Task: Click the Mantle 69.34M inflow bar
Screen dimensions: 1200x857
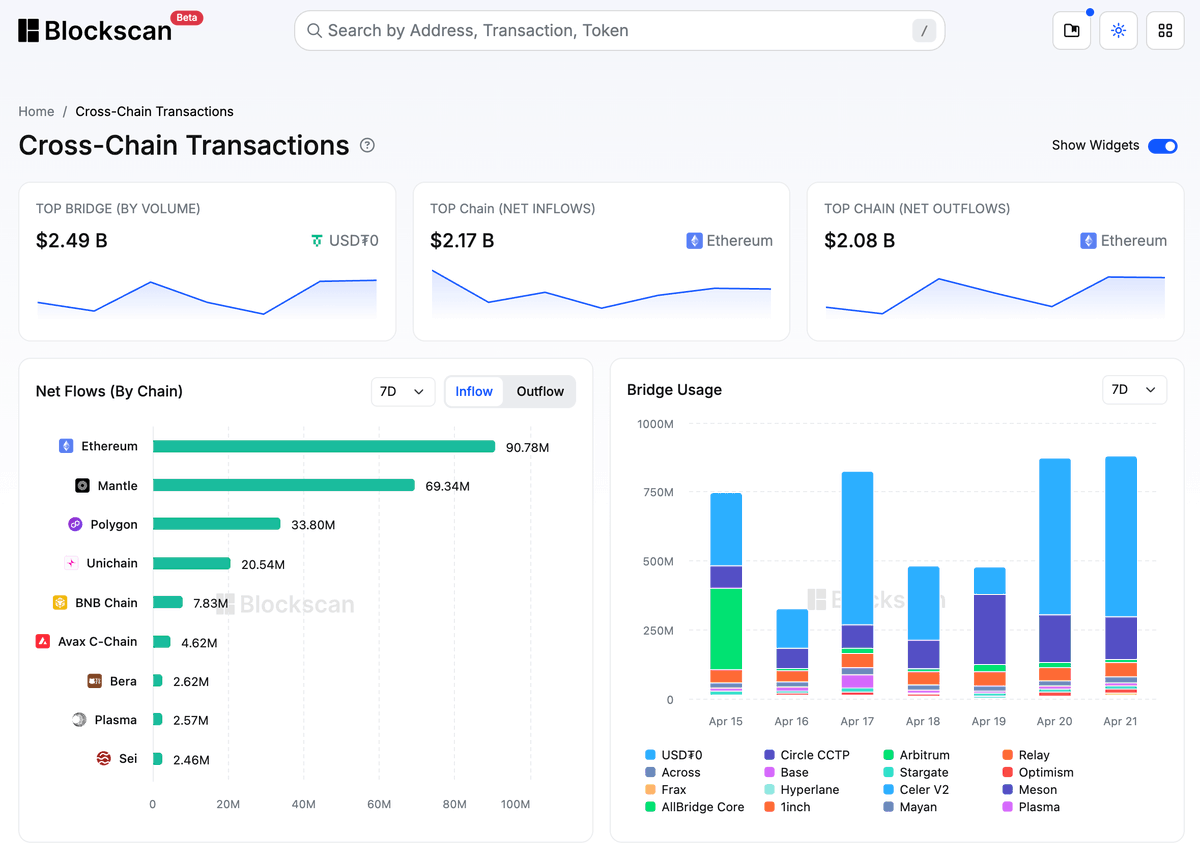Action: (284, 485)
